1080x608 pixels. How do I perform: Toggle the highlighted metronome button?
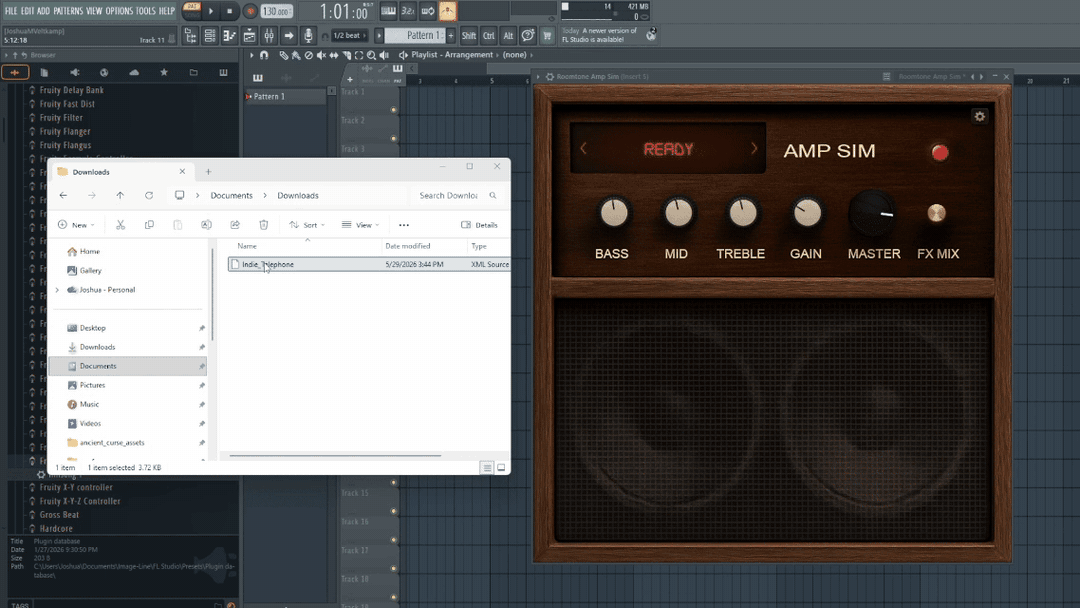click(x=448, y=11)
